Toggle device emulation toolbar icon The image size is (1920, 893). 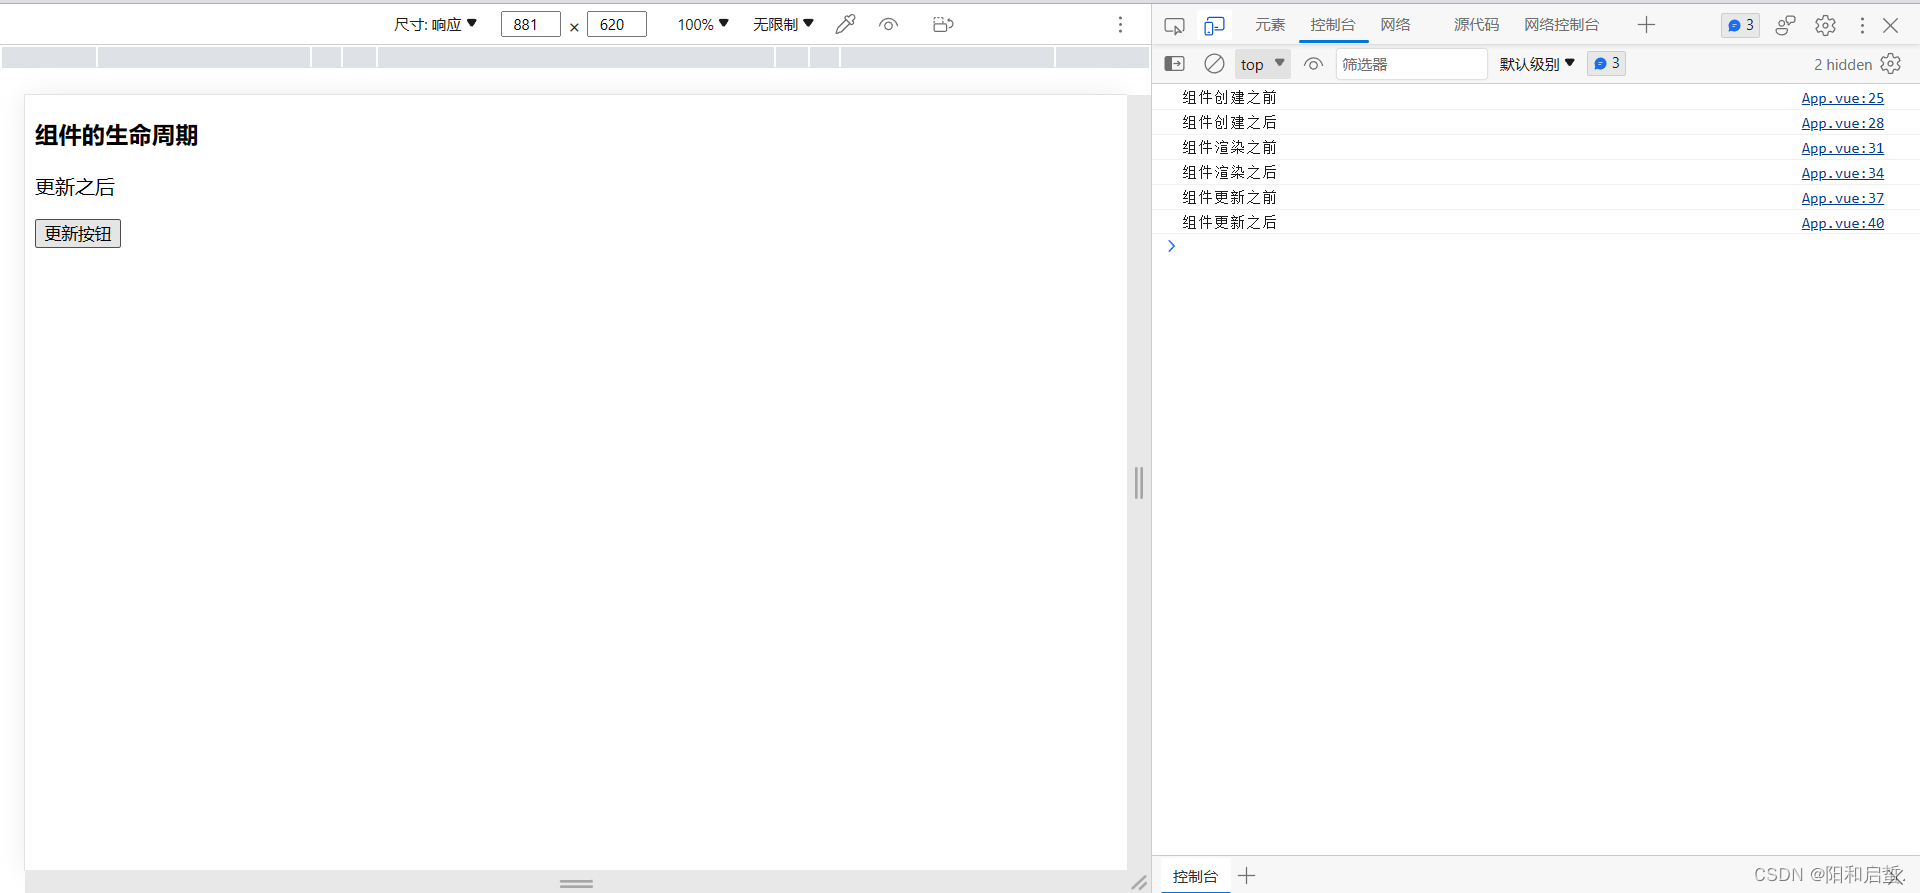[1214, 25]
